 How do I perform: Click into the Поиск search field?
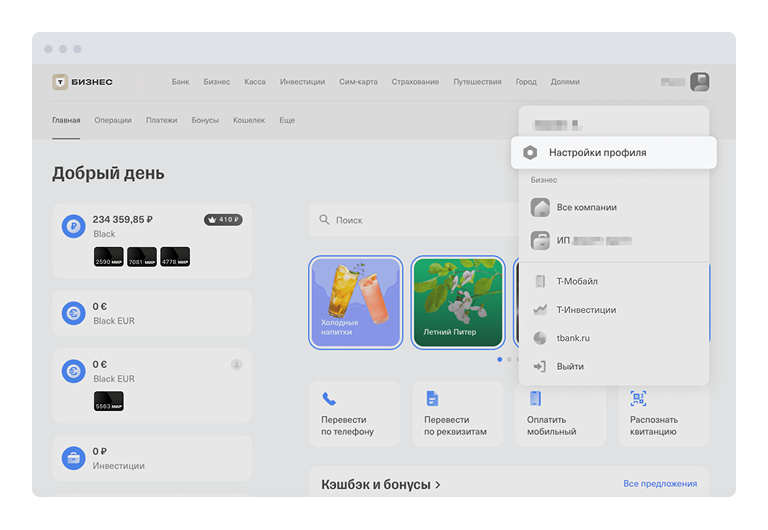(x=420, y=220)
